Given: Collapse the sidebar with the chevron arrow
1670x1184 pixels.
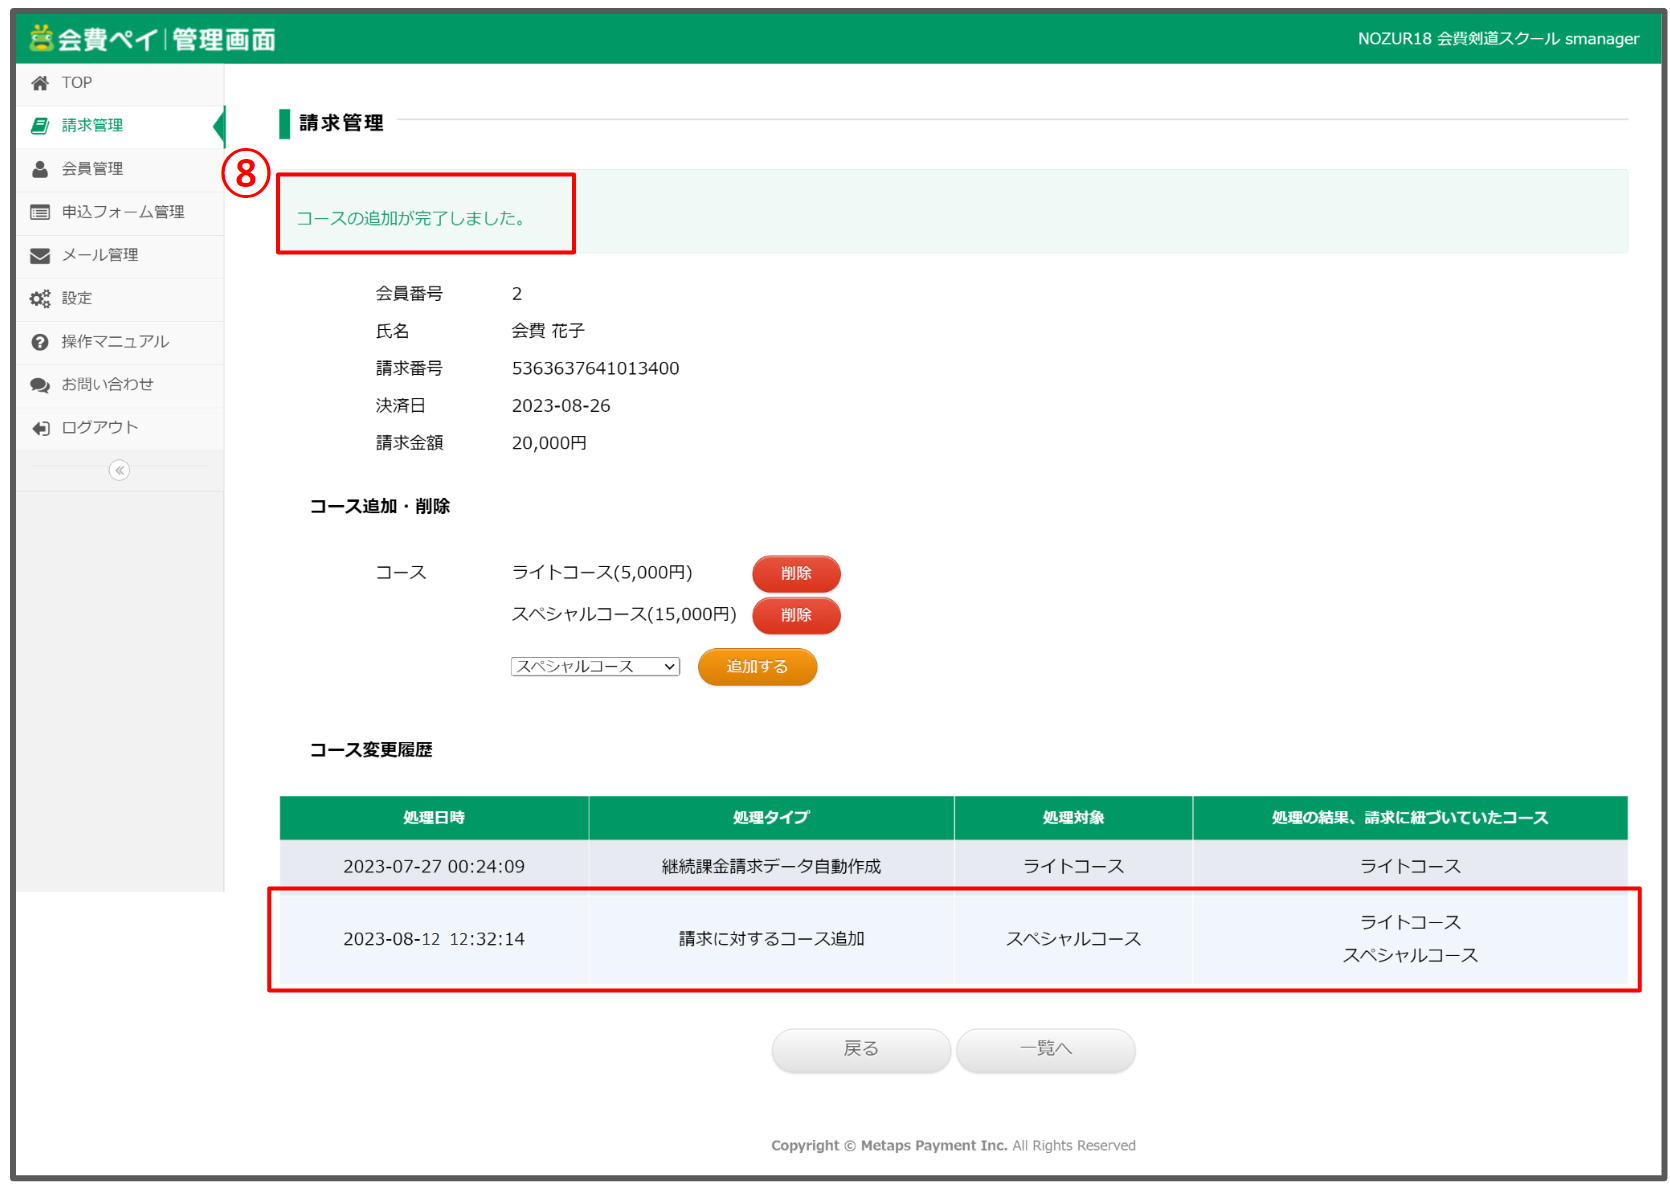Looking at the screenshot, I should 119,470.
